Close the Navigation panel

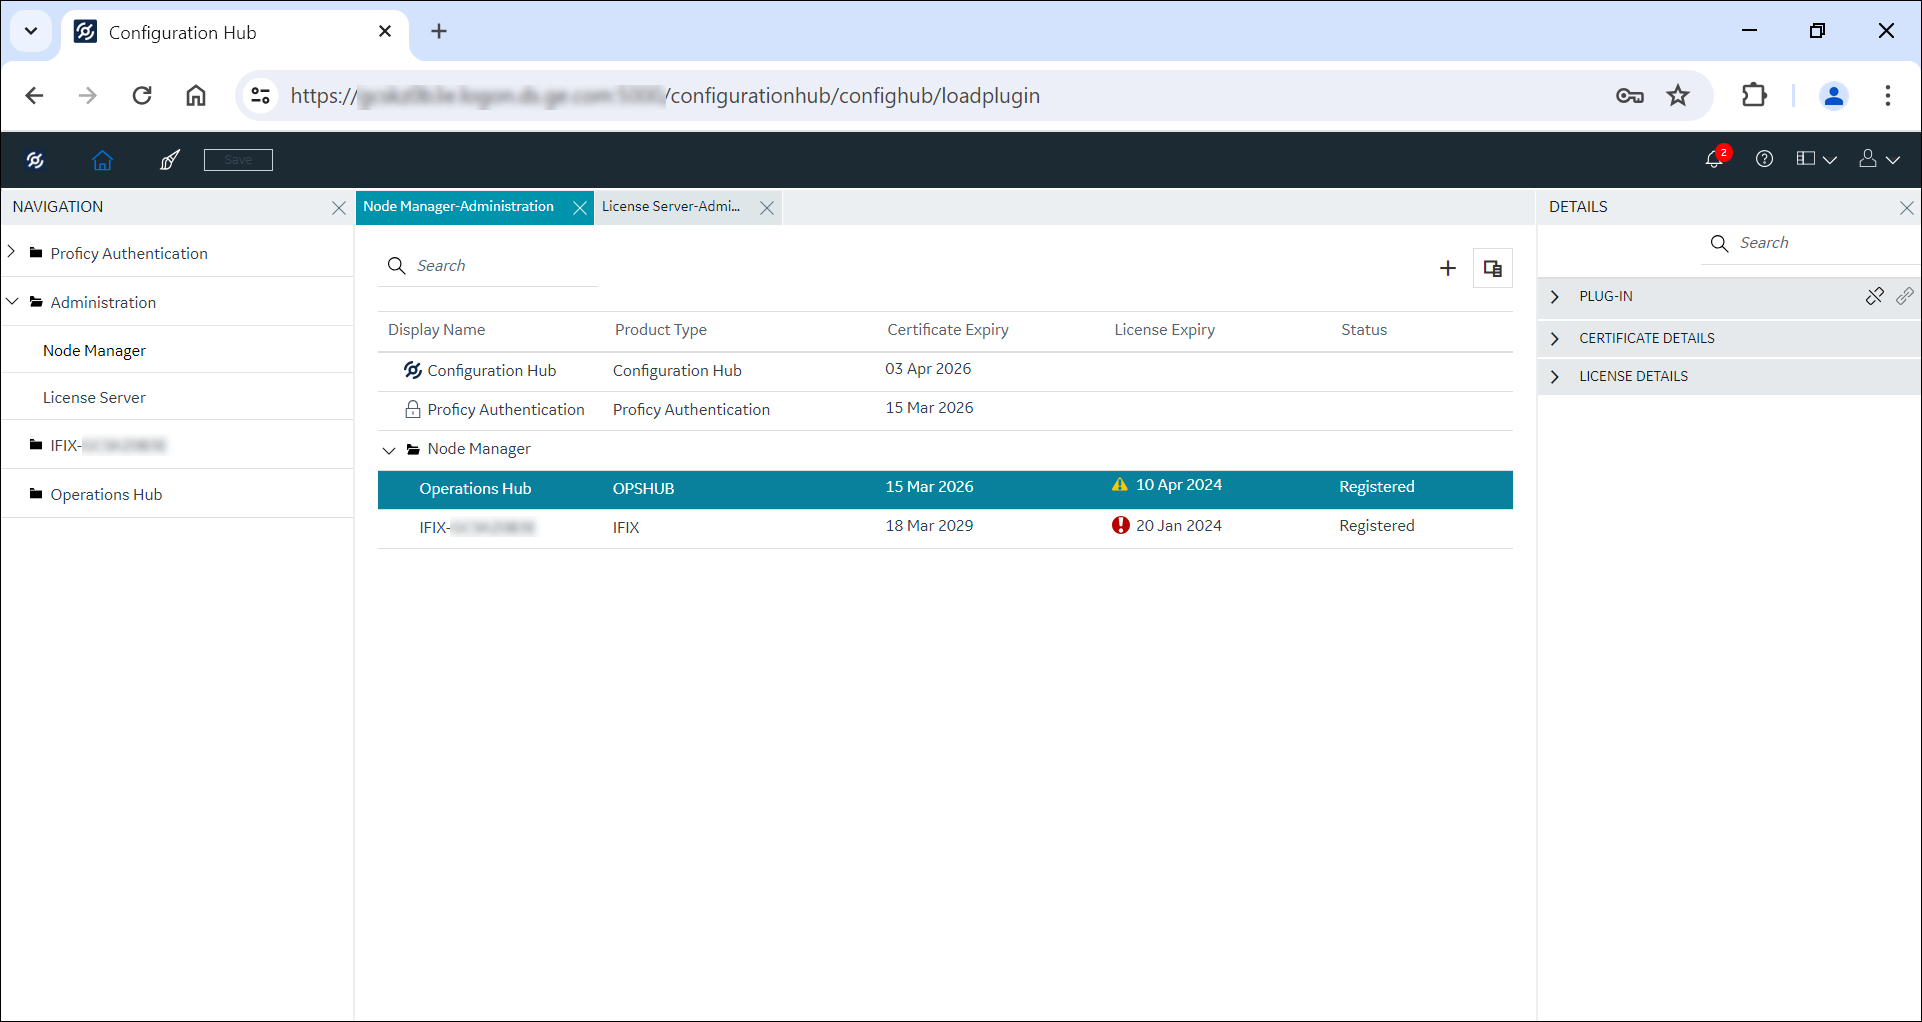click(339, 208)
